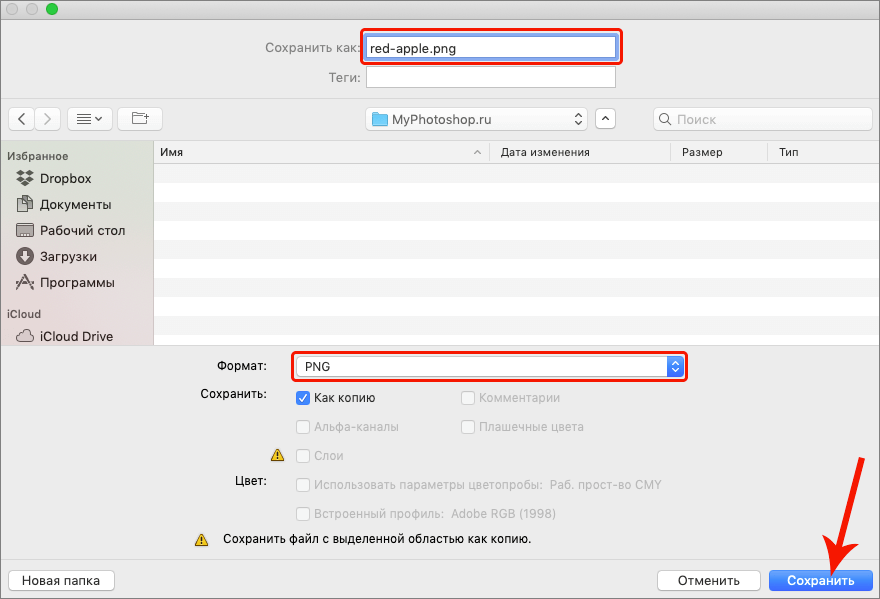Open Dropbox in the sidebar
The height and width of the screenshot is (599, 880).
[64, 178]
